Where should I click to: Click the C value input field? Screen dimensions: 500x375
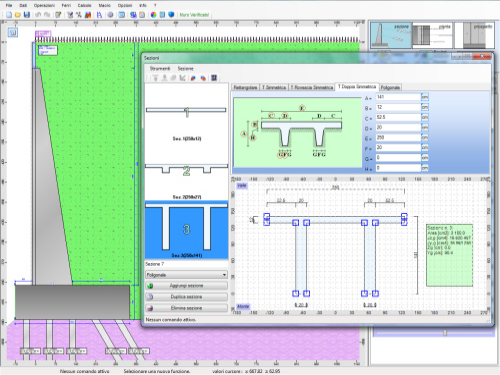[x=398, y=117]
